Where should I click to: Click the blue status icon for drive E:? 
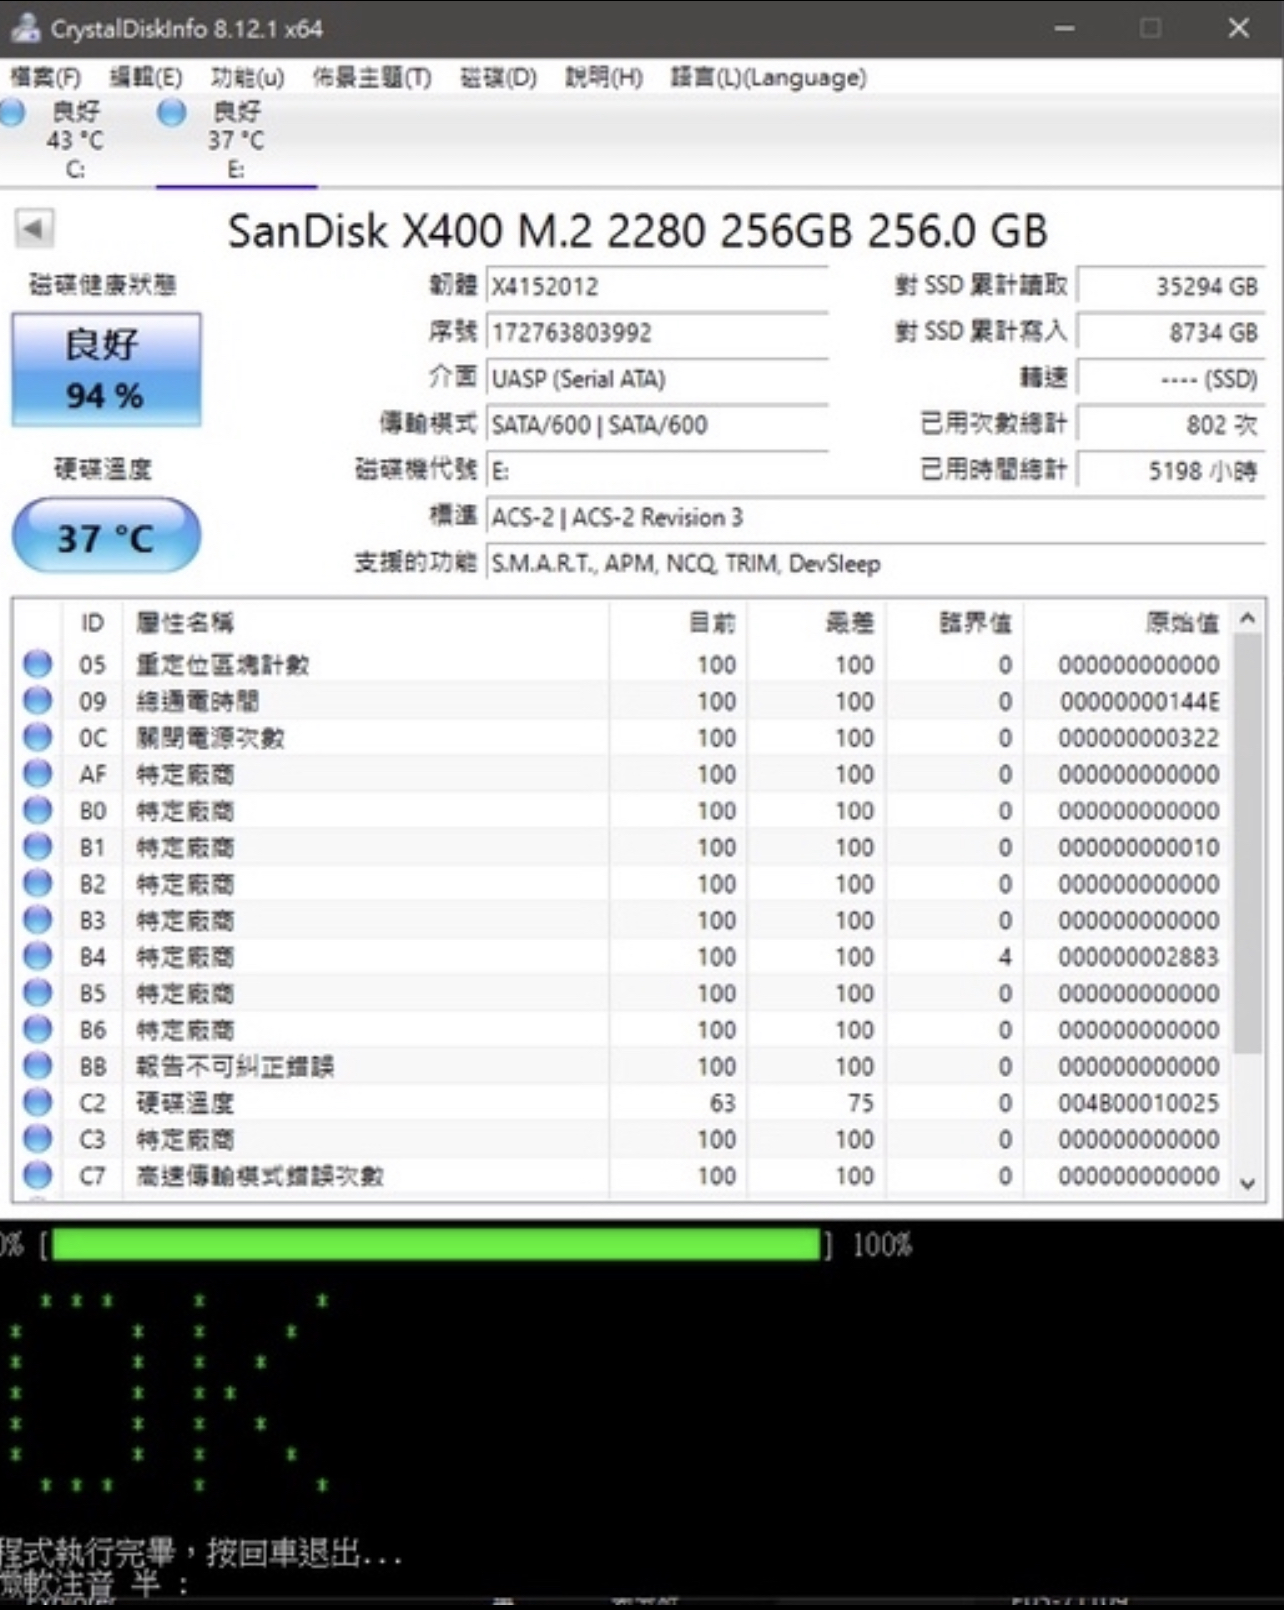(x=171, y=112)
